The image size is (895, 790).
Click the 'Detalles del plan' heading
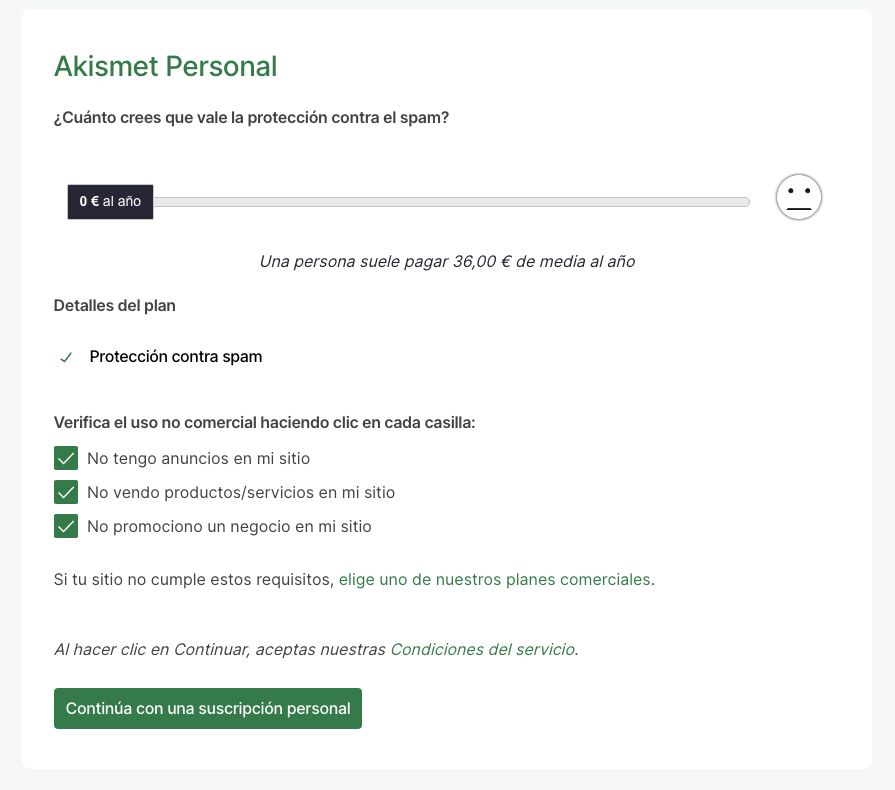(114, 306)
